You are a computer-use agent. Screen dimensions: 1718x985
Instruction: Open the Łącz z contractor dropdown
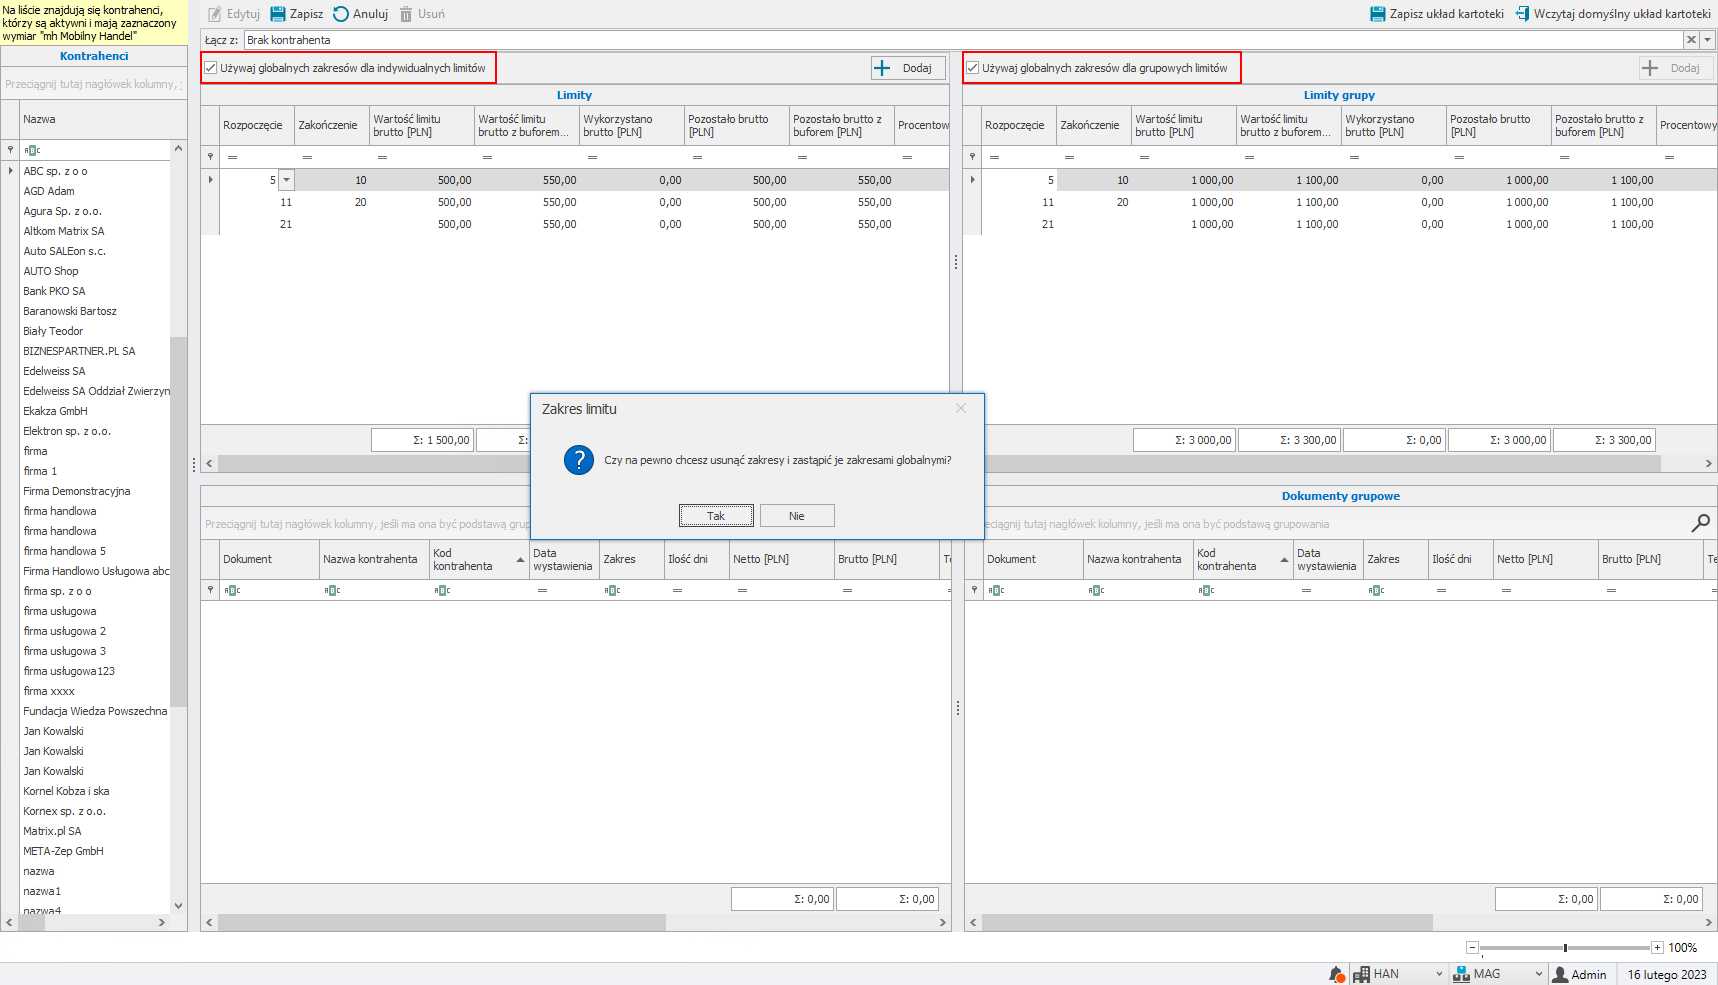[x=1708, y=40]
